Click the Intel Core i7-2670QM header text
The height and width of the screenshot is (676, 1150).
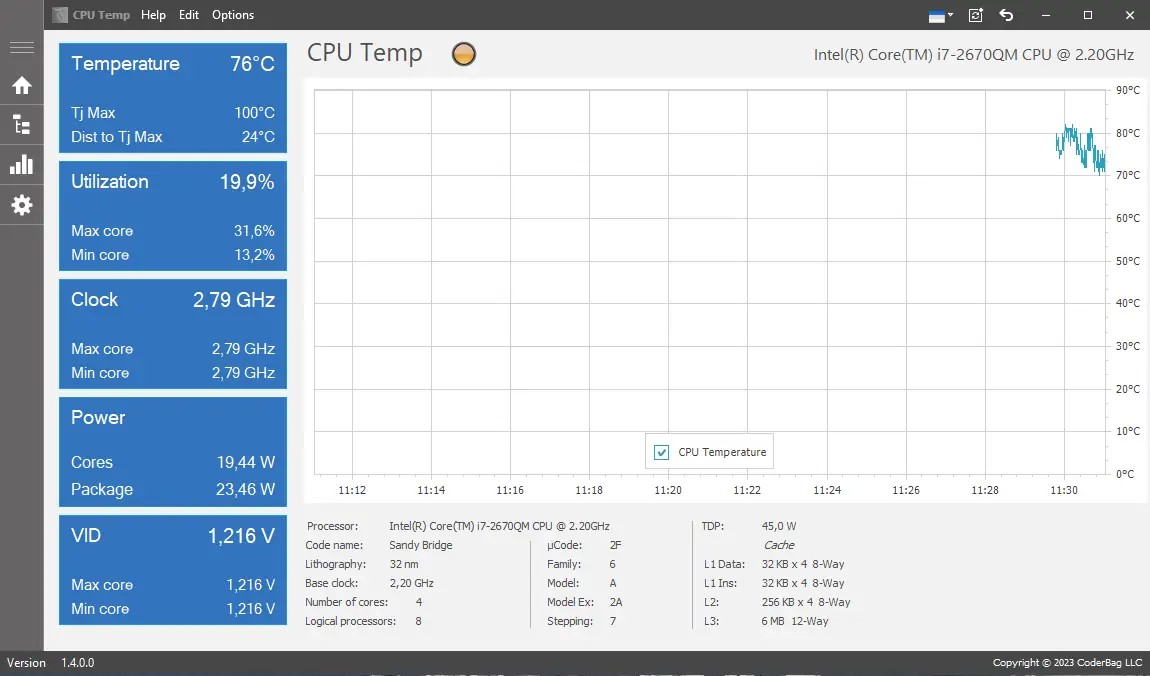click(x=973, y=54)
